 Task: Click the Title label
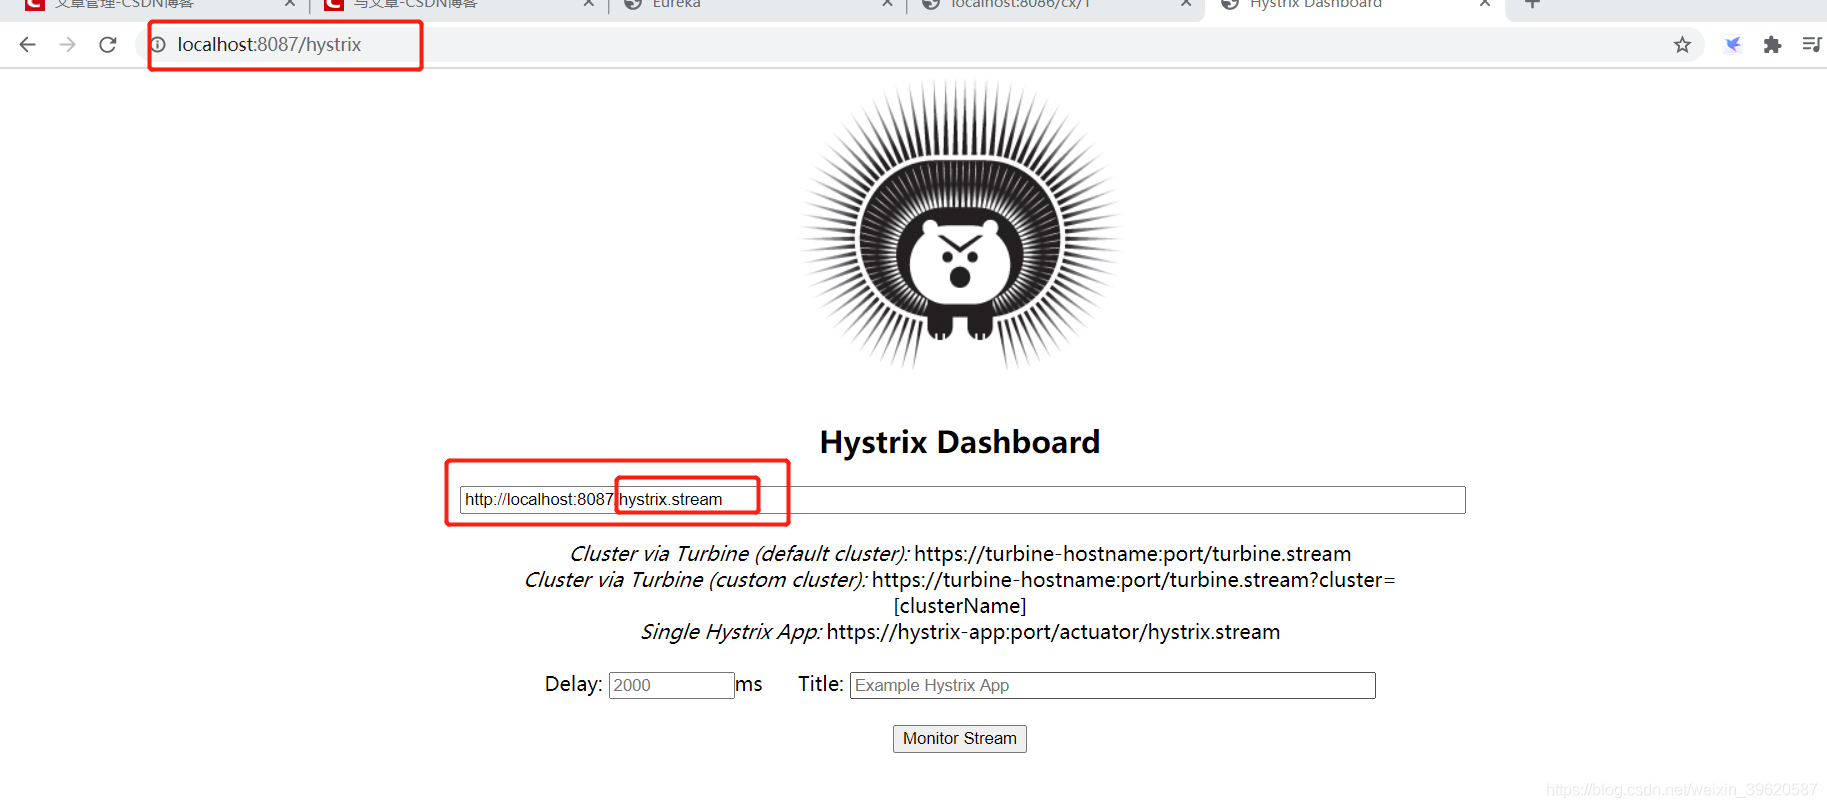click(x=820, y=684)
